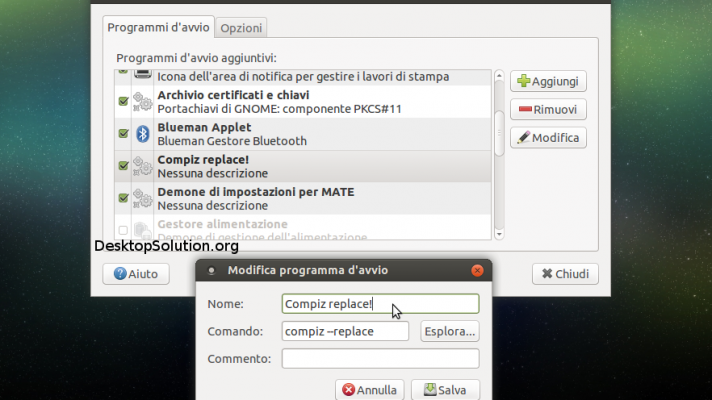Save the startup program with Salva
The image size is (712, 400).
click(x=445, y=390)
